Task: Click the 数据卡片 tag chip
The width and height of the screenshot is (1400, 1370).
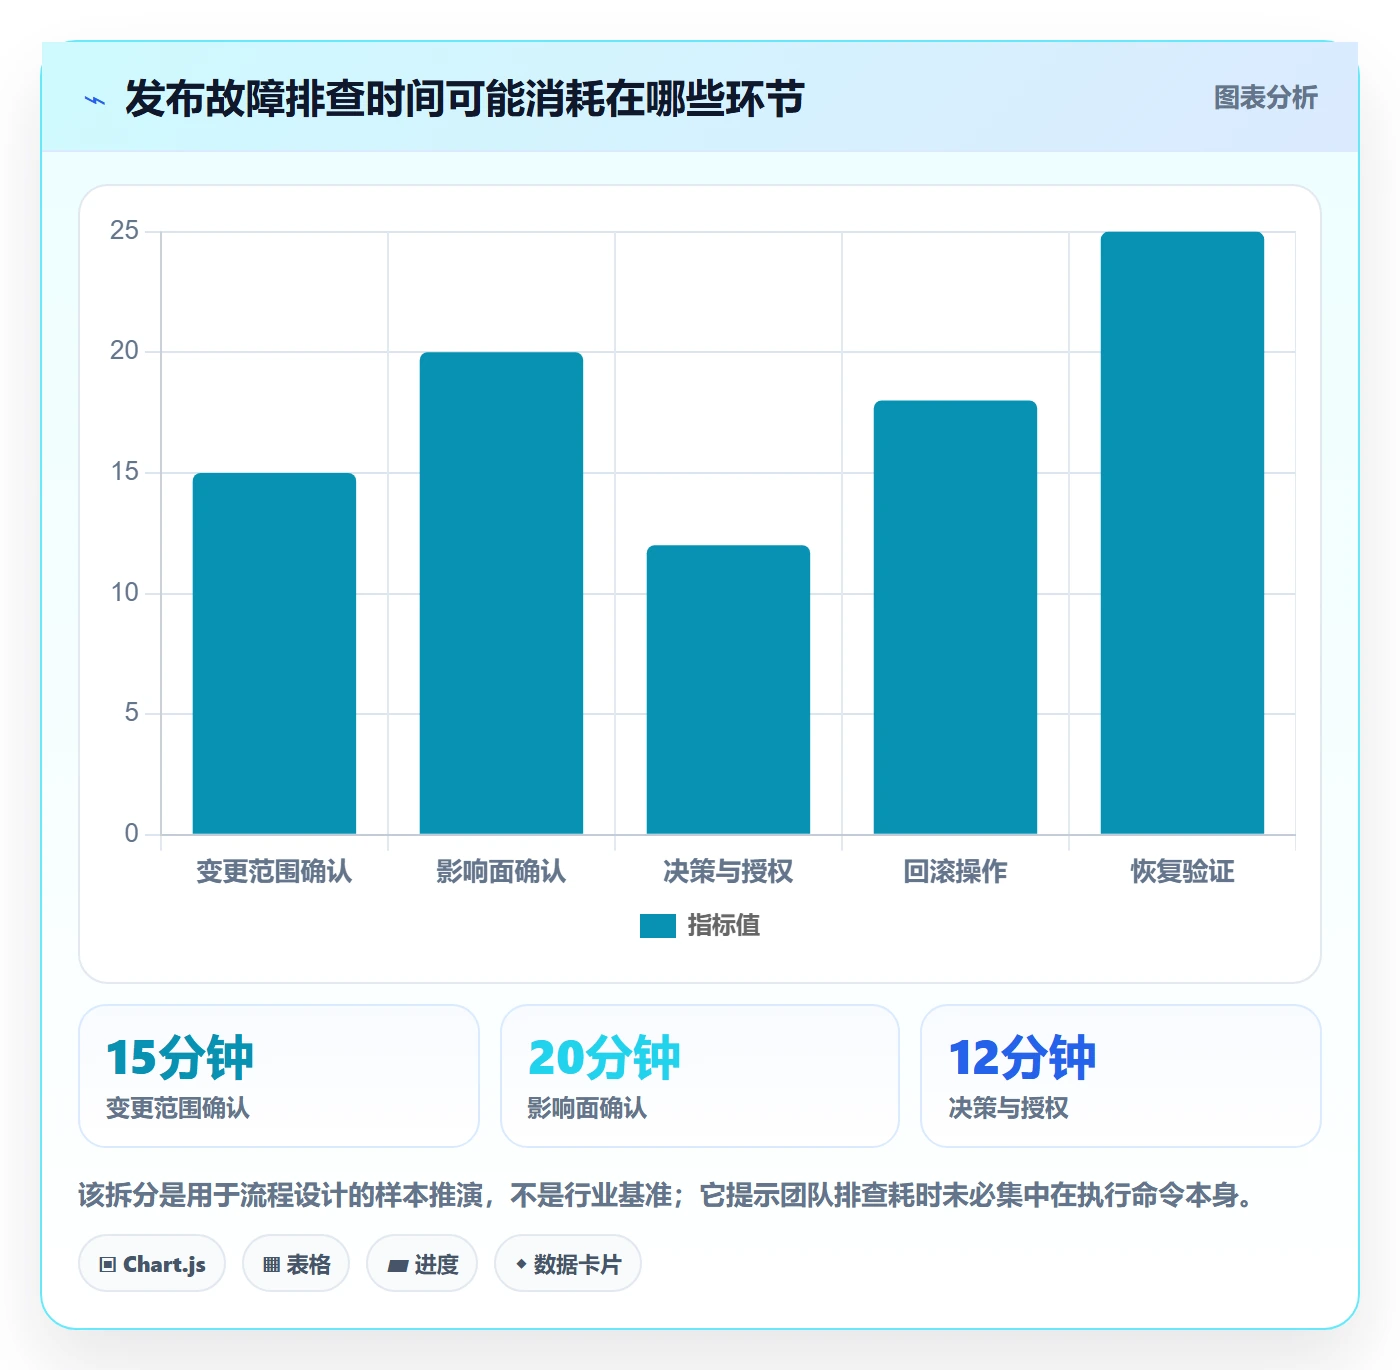Action: tap(568, 1264)
